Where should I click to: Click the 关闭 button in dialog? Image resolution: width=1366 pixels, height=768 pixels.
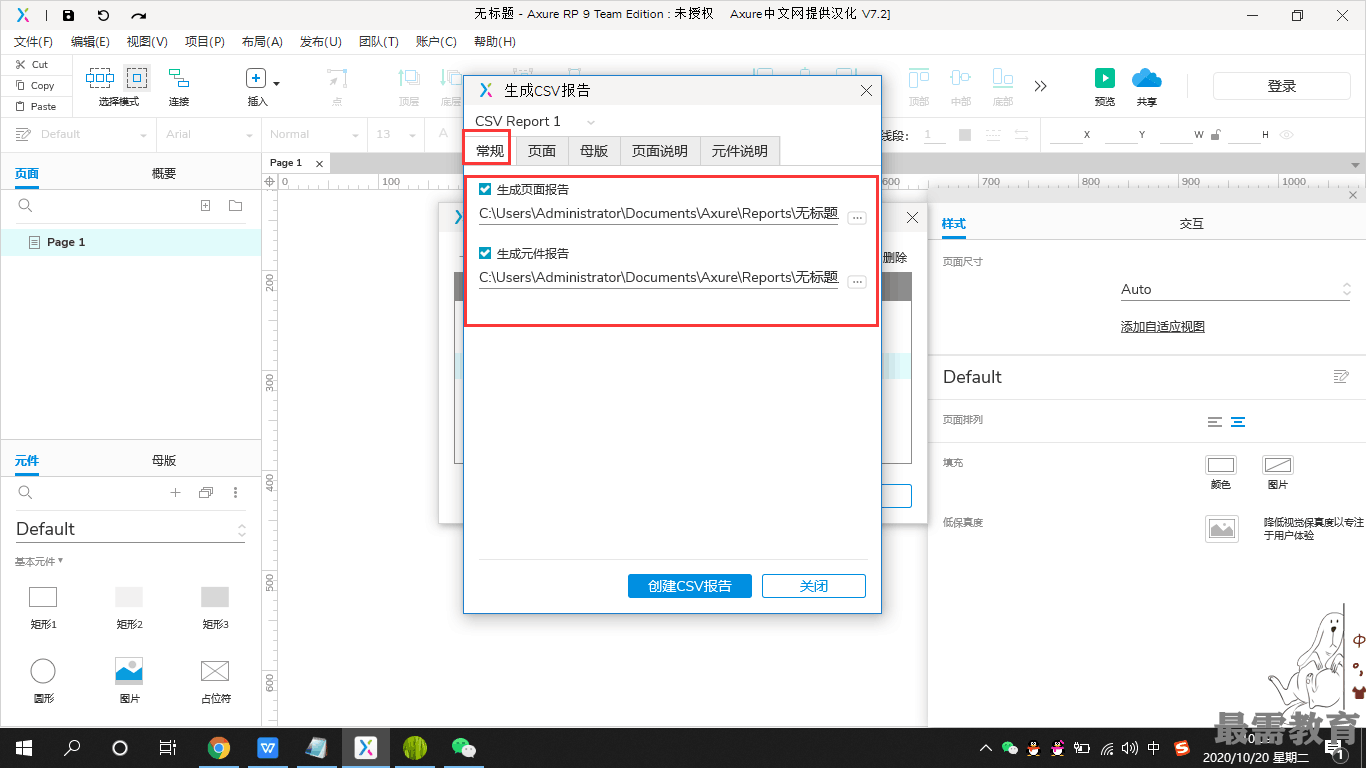click(814, 586)
